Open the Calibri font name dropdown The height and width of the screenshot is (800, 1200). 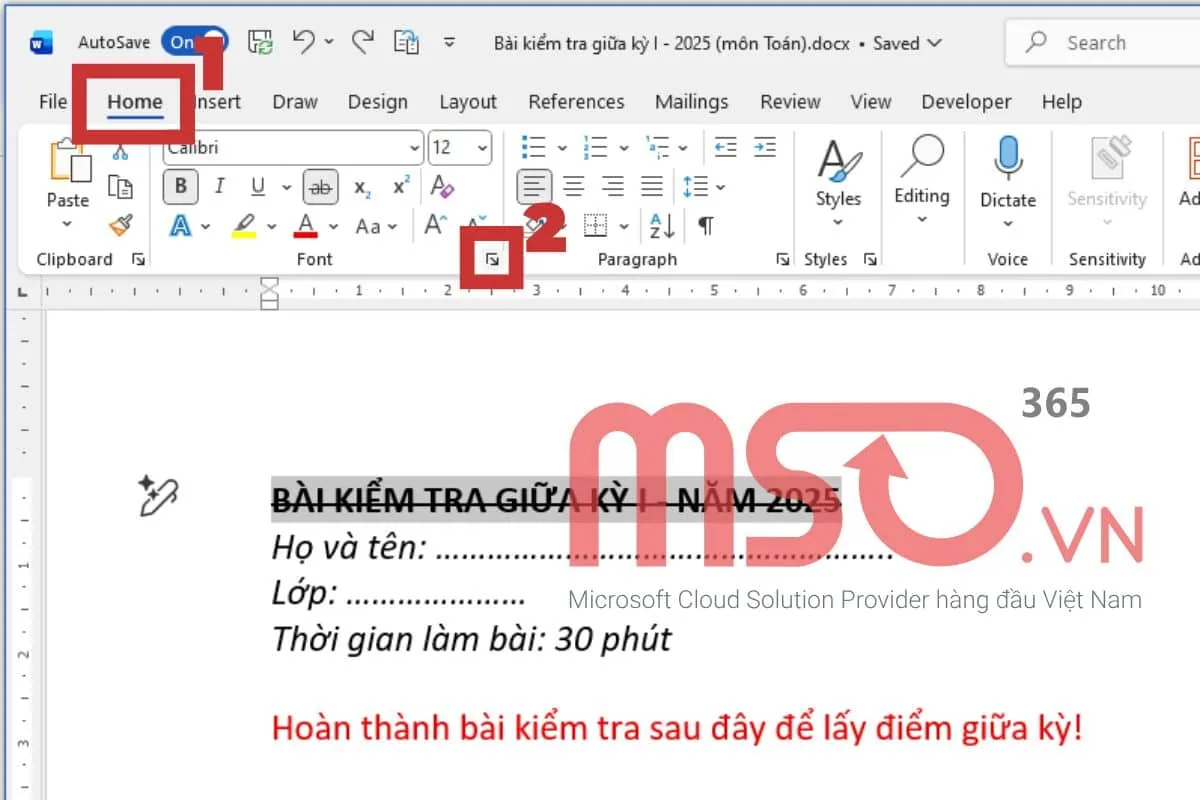(x=417, y=147)
